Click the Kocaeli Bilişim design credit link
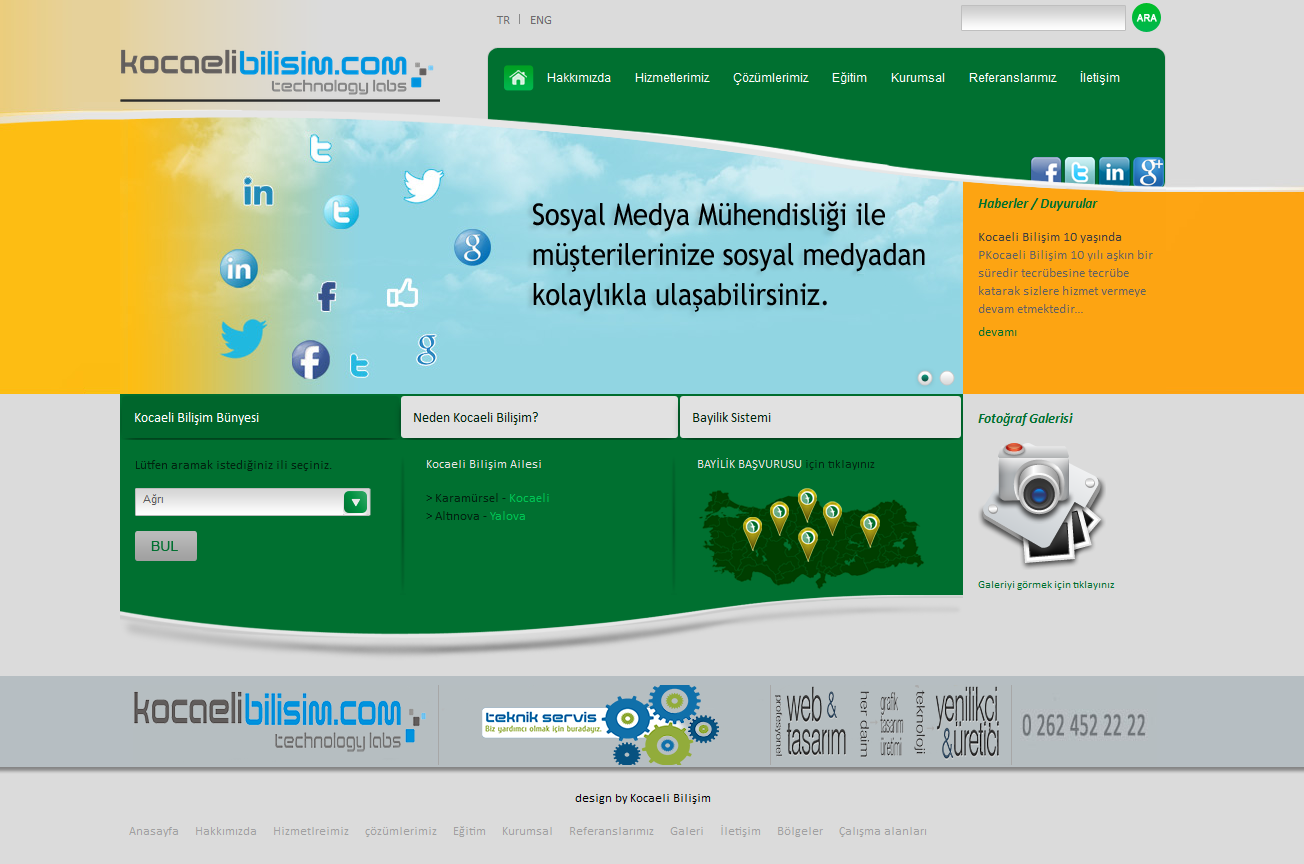1304x864 pixels. tap(670, 798)
